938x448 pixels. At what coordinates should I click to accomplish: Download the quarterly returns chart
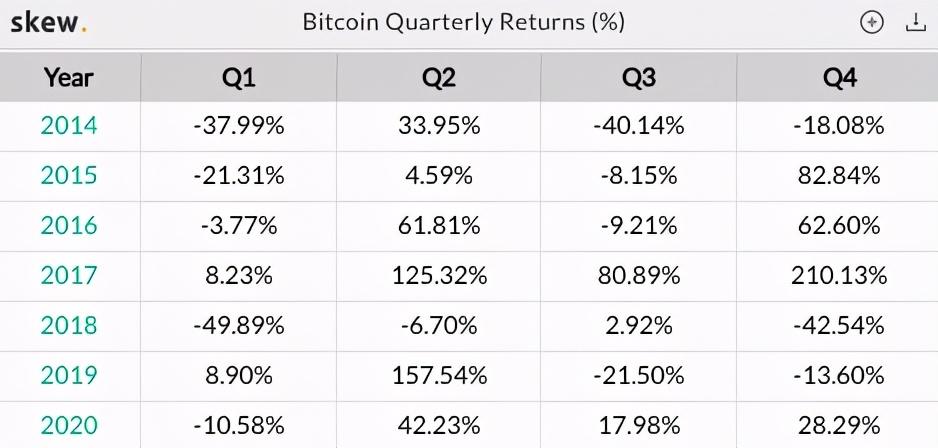[916, 23]
